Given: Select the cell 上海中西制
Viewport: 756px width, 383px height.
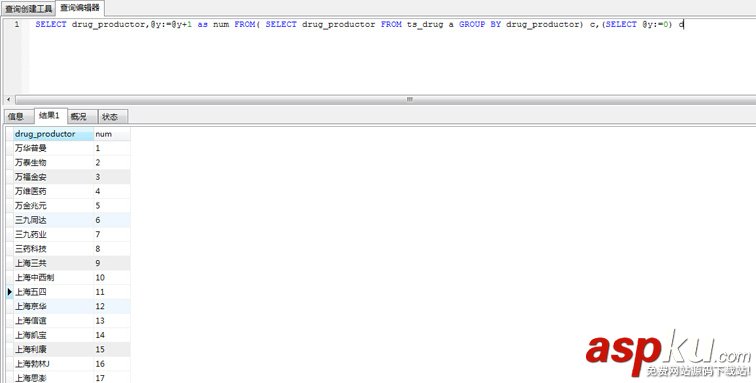Looking at the screenshot, I should point(54,277).
